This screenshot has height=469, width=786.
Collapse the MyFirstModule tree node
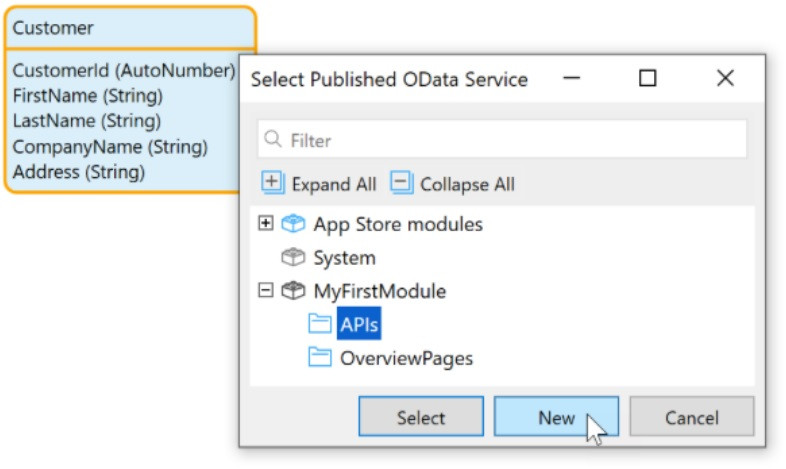tap(265, 291)
